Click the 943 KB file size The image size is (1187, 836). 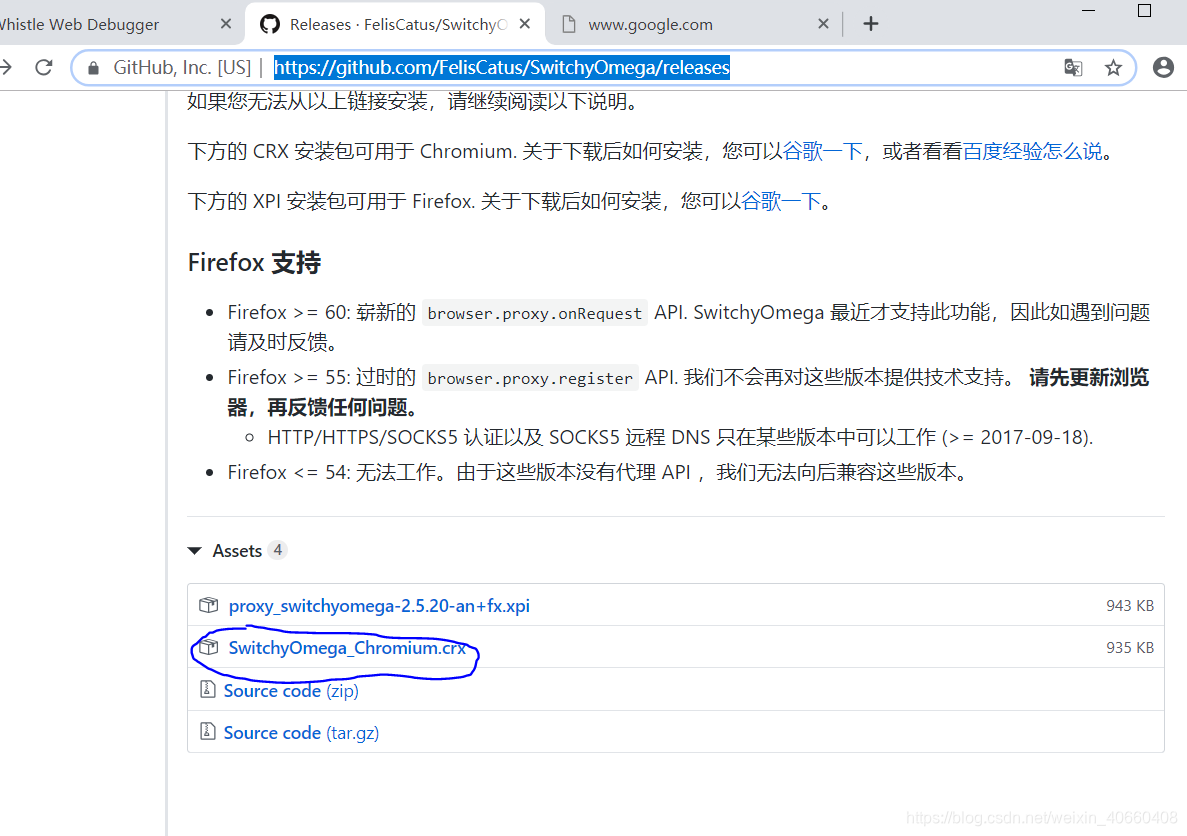pyautogui.click(x=1129, y=606)
